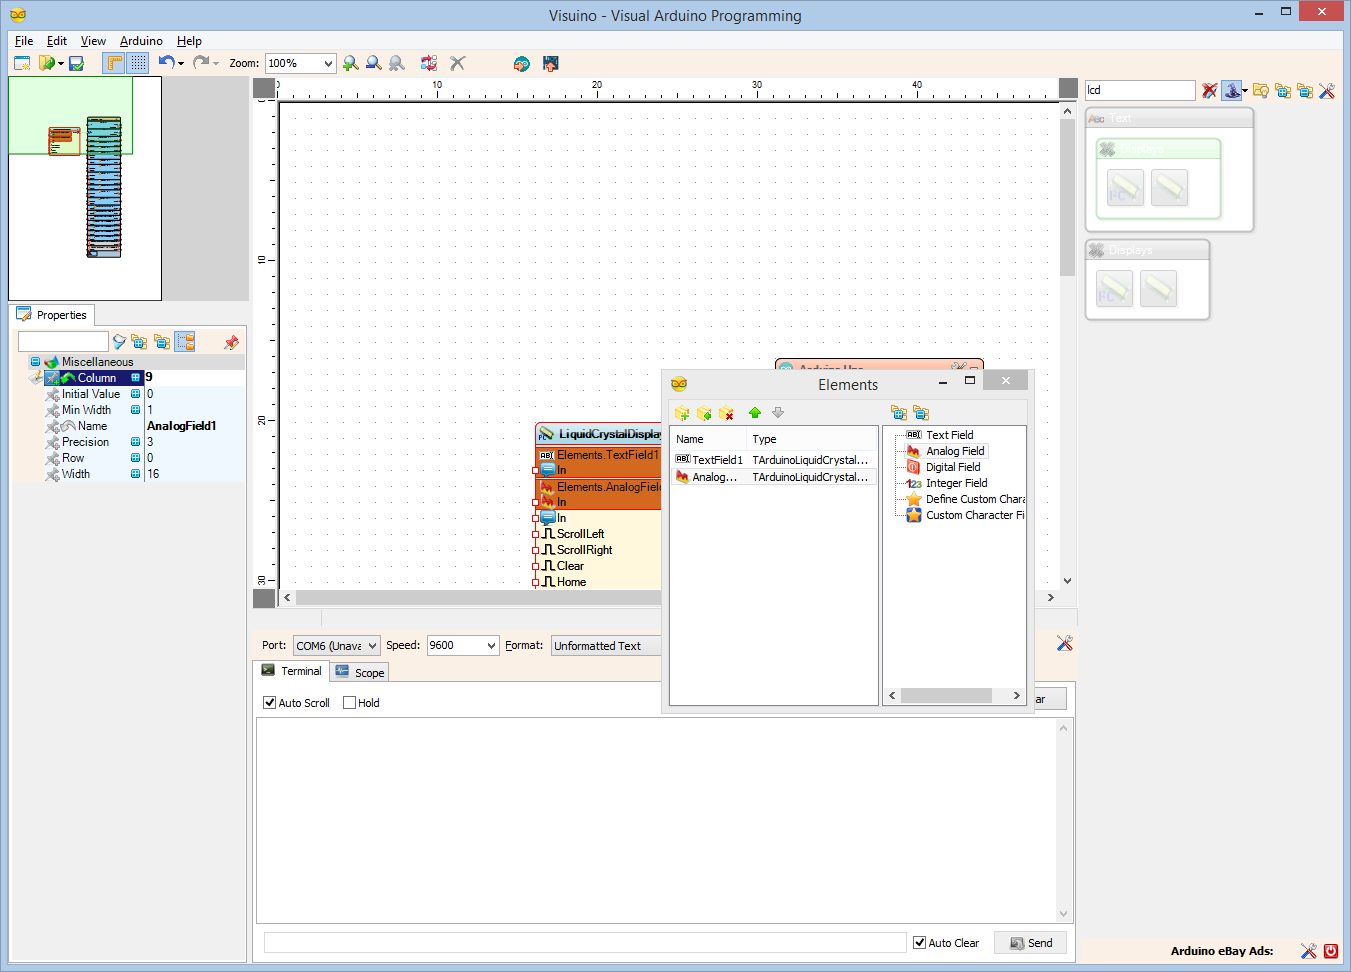Click the Arduino upload board icon
The image size is (1351, 972).
[550, 63]
